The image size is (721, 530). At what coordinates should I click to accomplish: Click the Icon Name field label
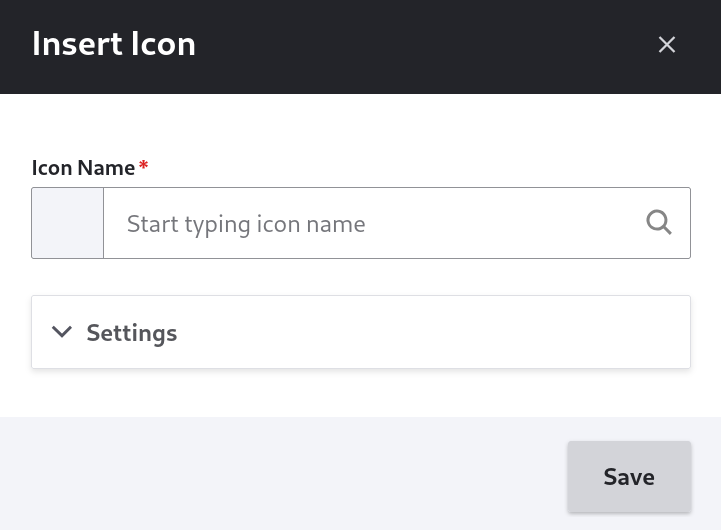[x=83, y=168]
